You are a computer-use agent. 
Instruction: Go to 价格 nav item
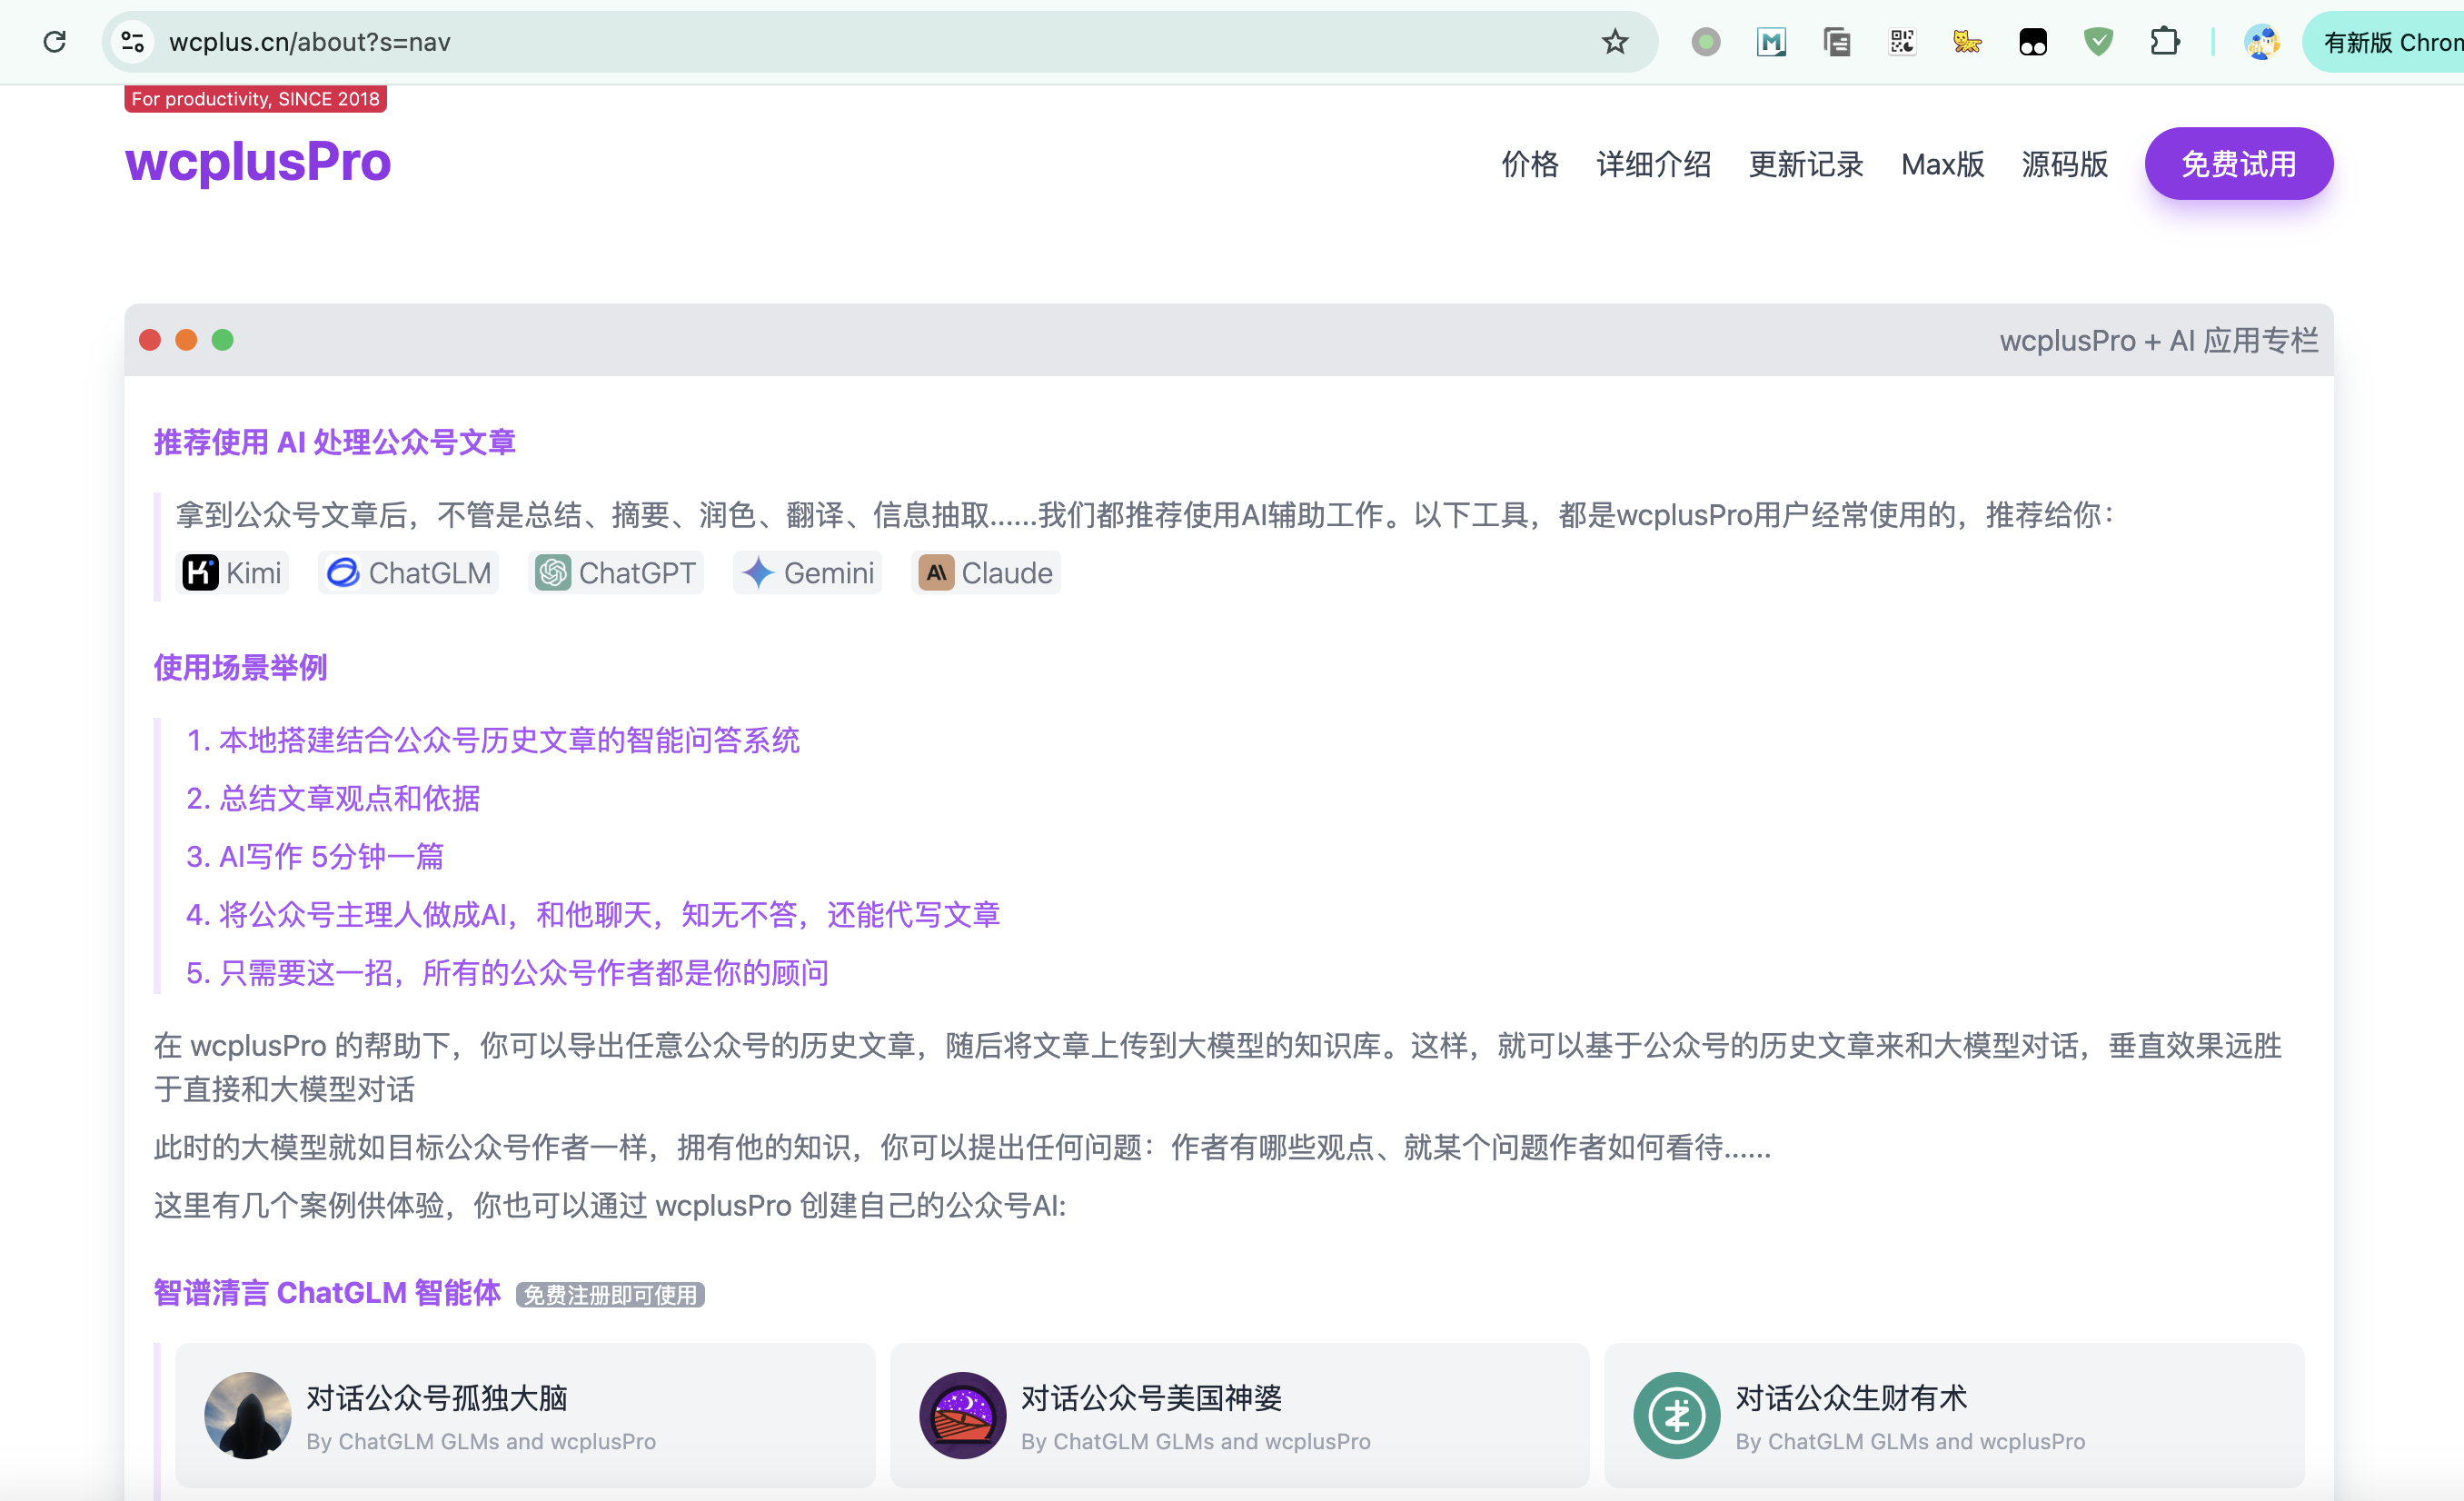pyautogui.click(x=1530, y=164)
